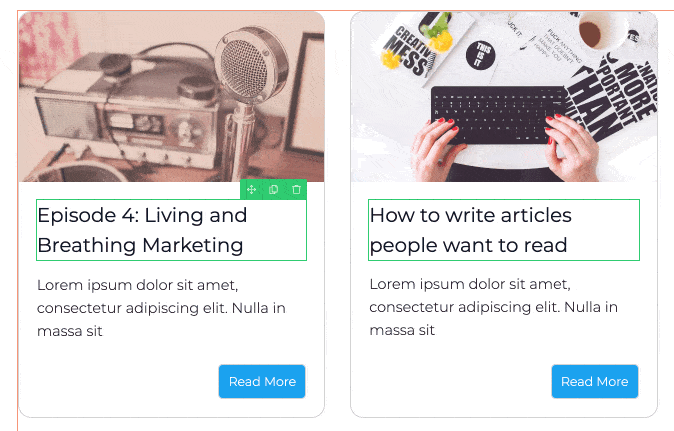Screen dimensions: 674x431
Task: Click the coffee cup in article image
Action: 600,30
